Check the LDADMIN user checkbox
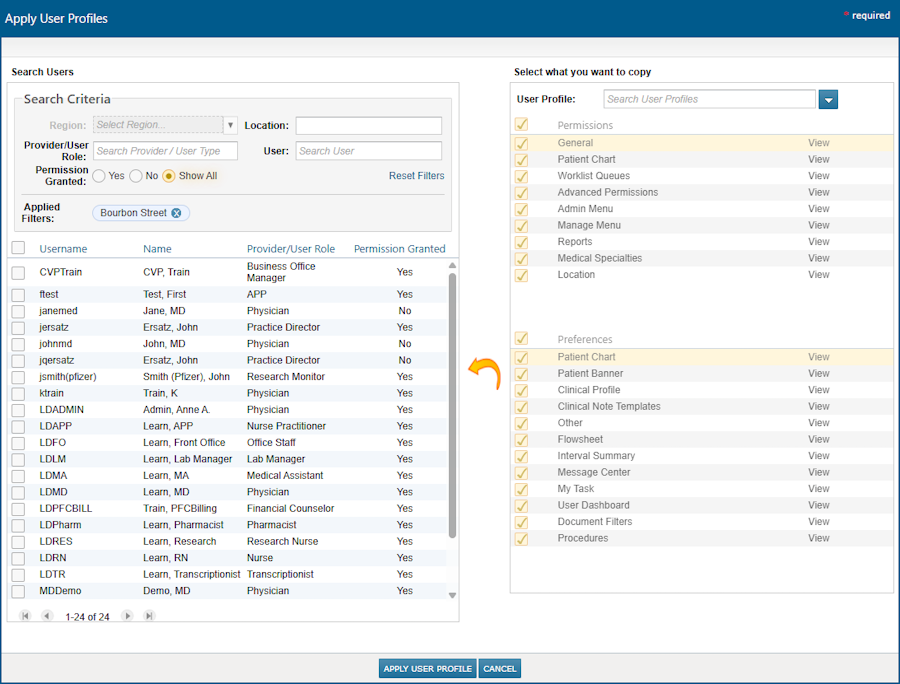900x684 pixels. click(x=18, y=410)
